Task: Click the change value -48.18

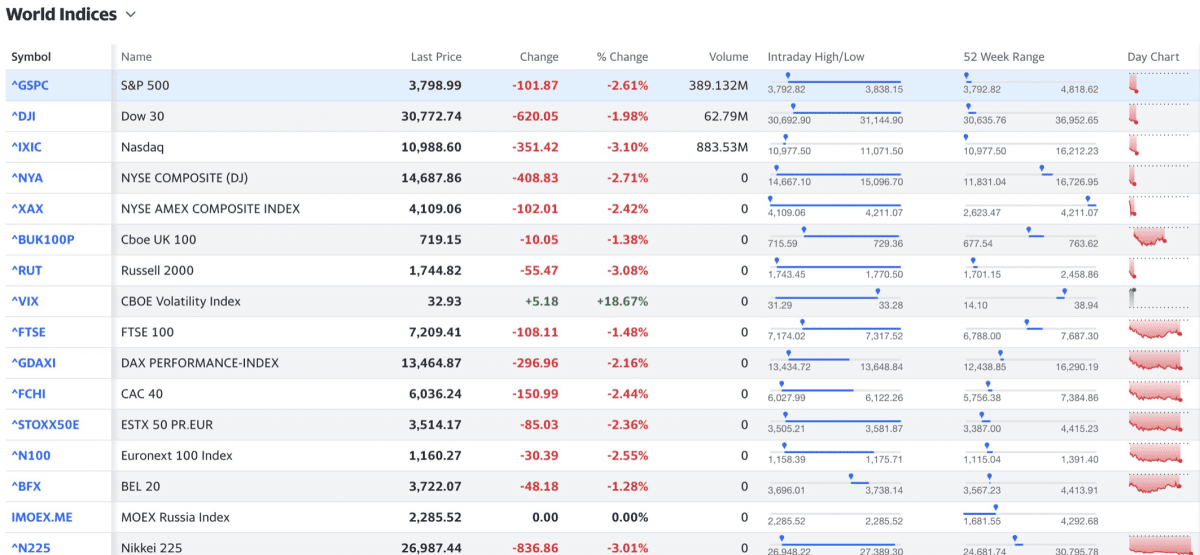Action: pos(539,487)
